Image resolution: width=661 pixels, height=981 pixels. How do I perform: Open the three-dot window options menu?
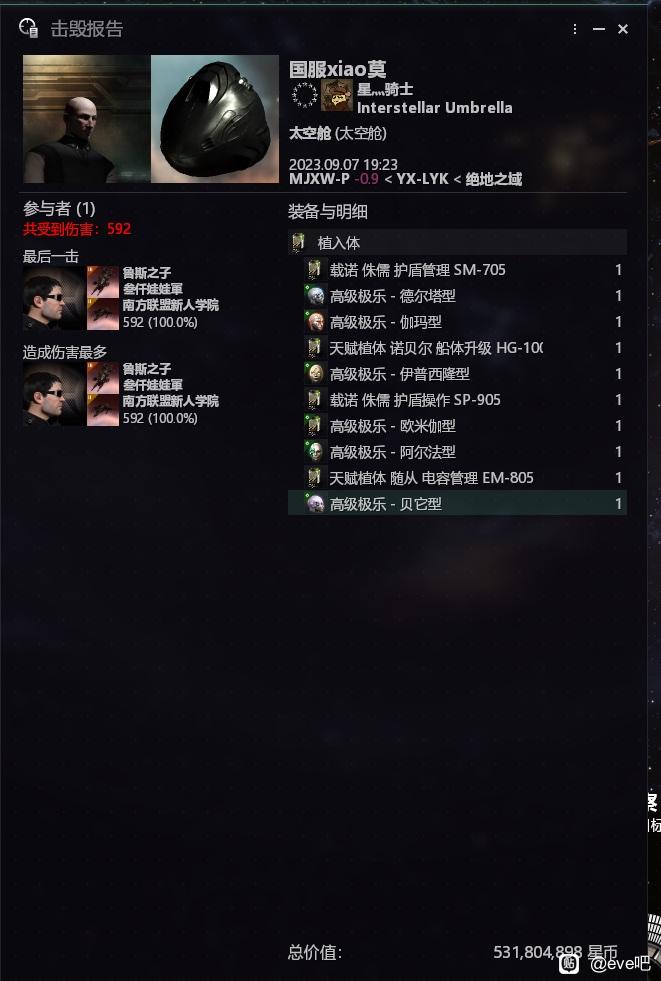point(575,29)
